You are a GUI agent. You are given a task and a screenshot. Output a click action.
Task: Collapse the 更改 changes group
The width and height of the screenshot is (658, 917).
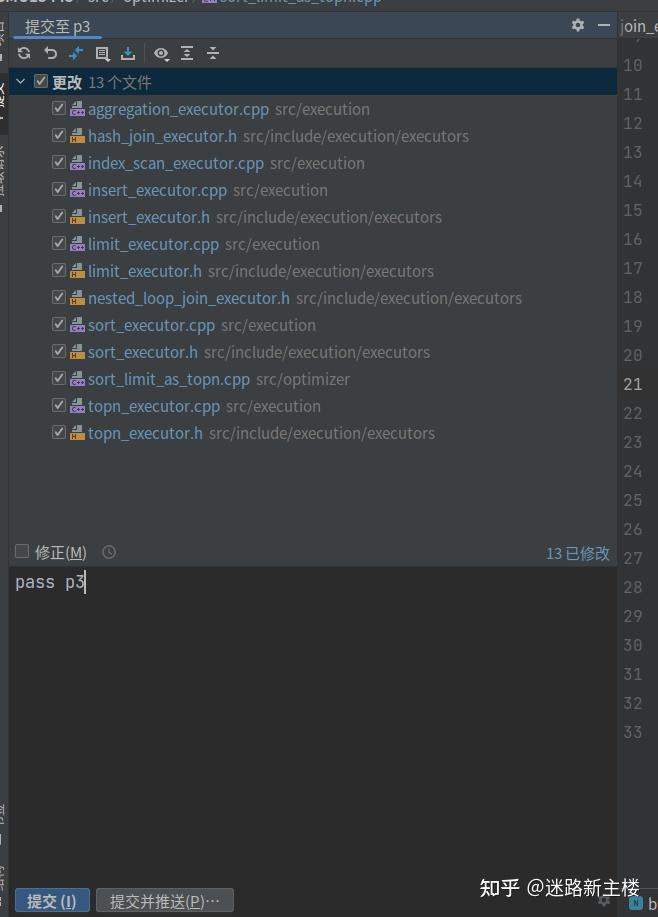click(18, 81)
